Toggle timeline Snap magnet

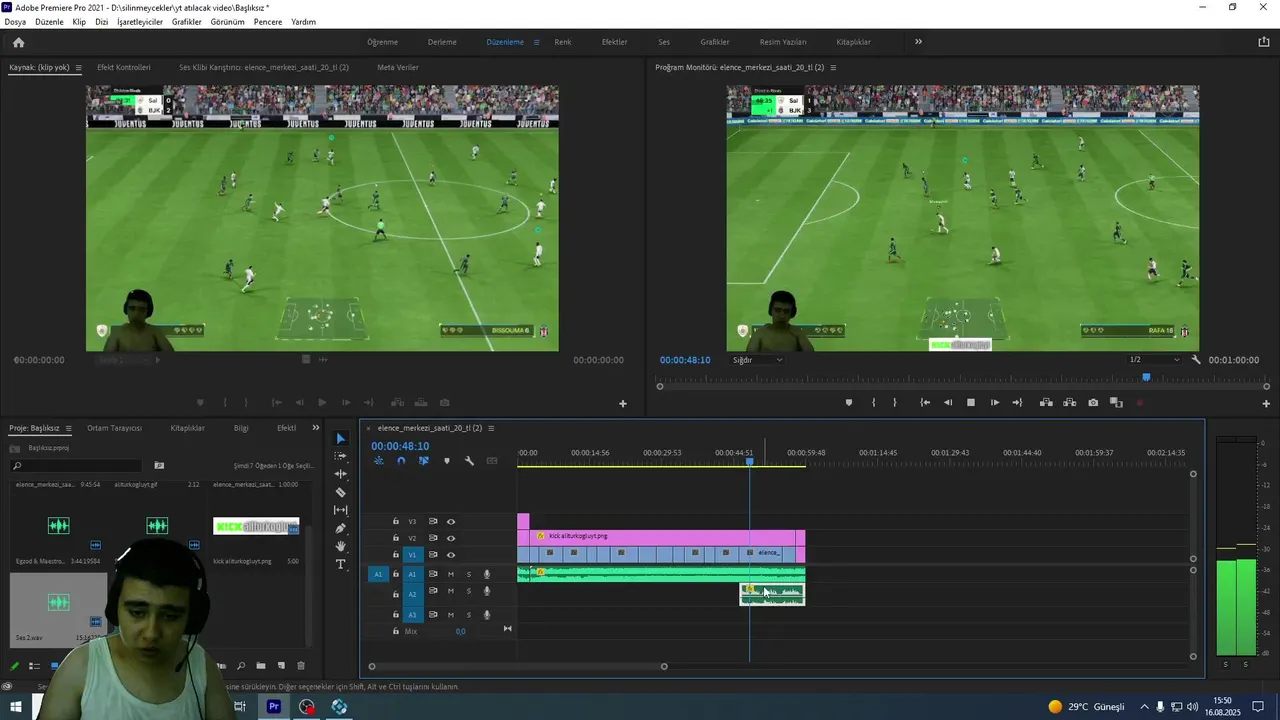(x=401, y=461)
